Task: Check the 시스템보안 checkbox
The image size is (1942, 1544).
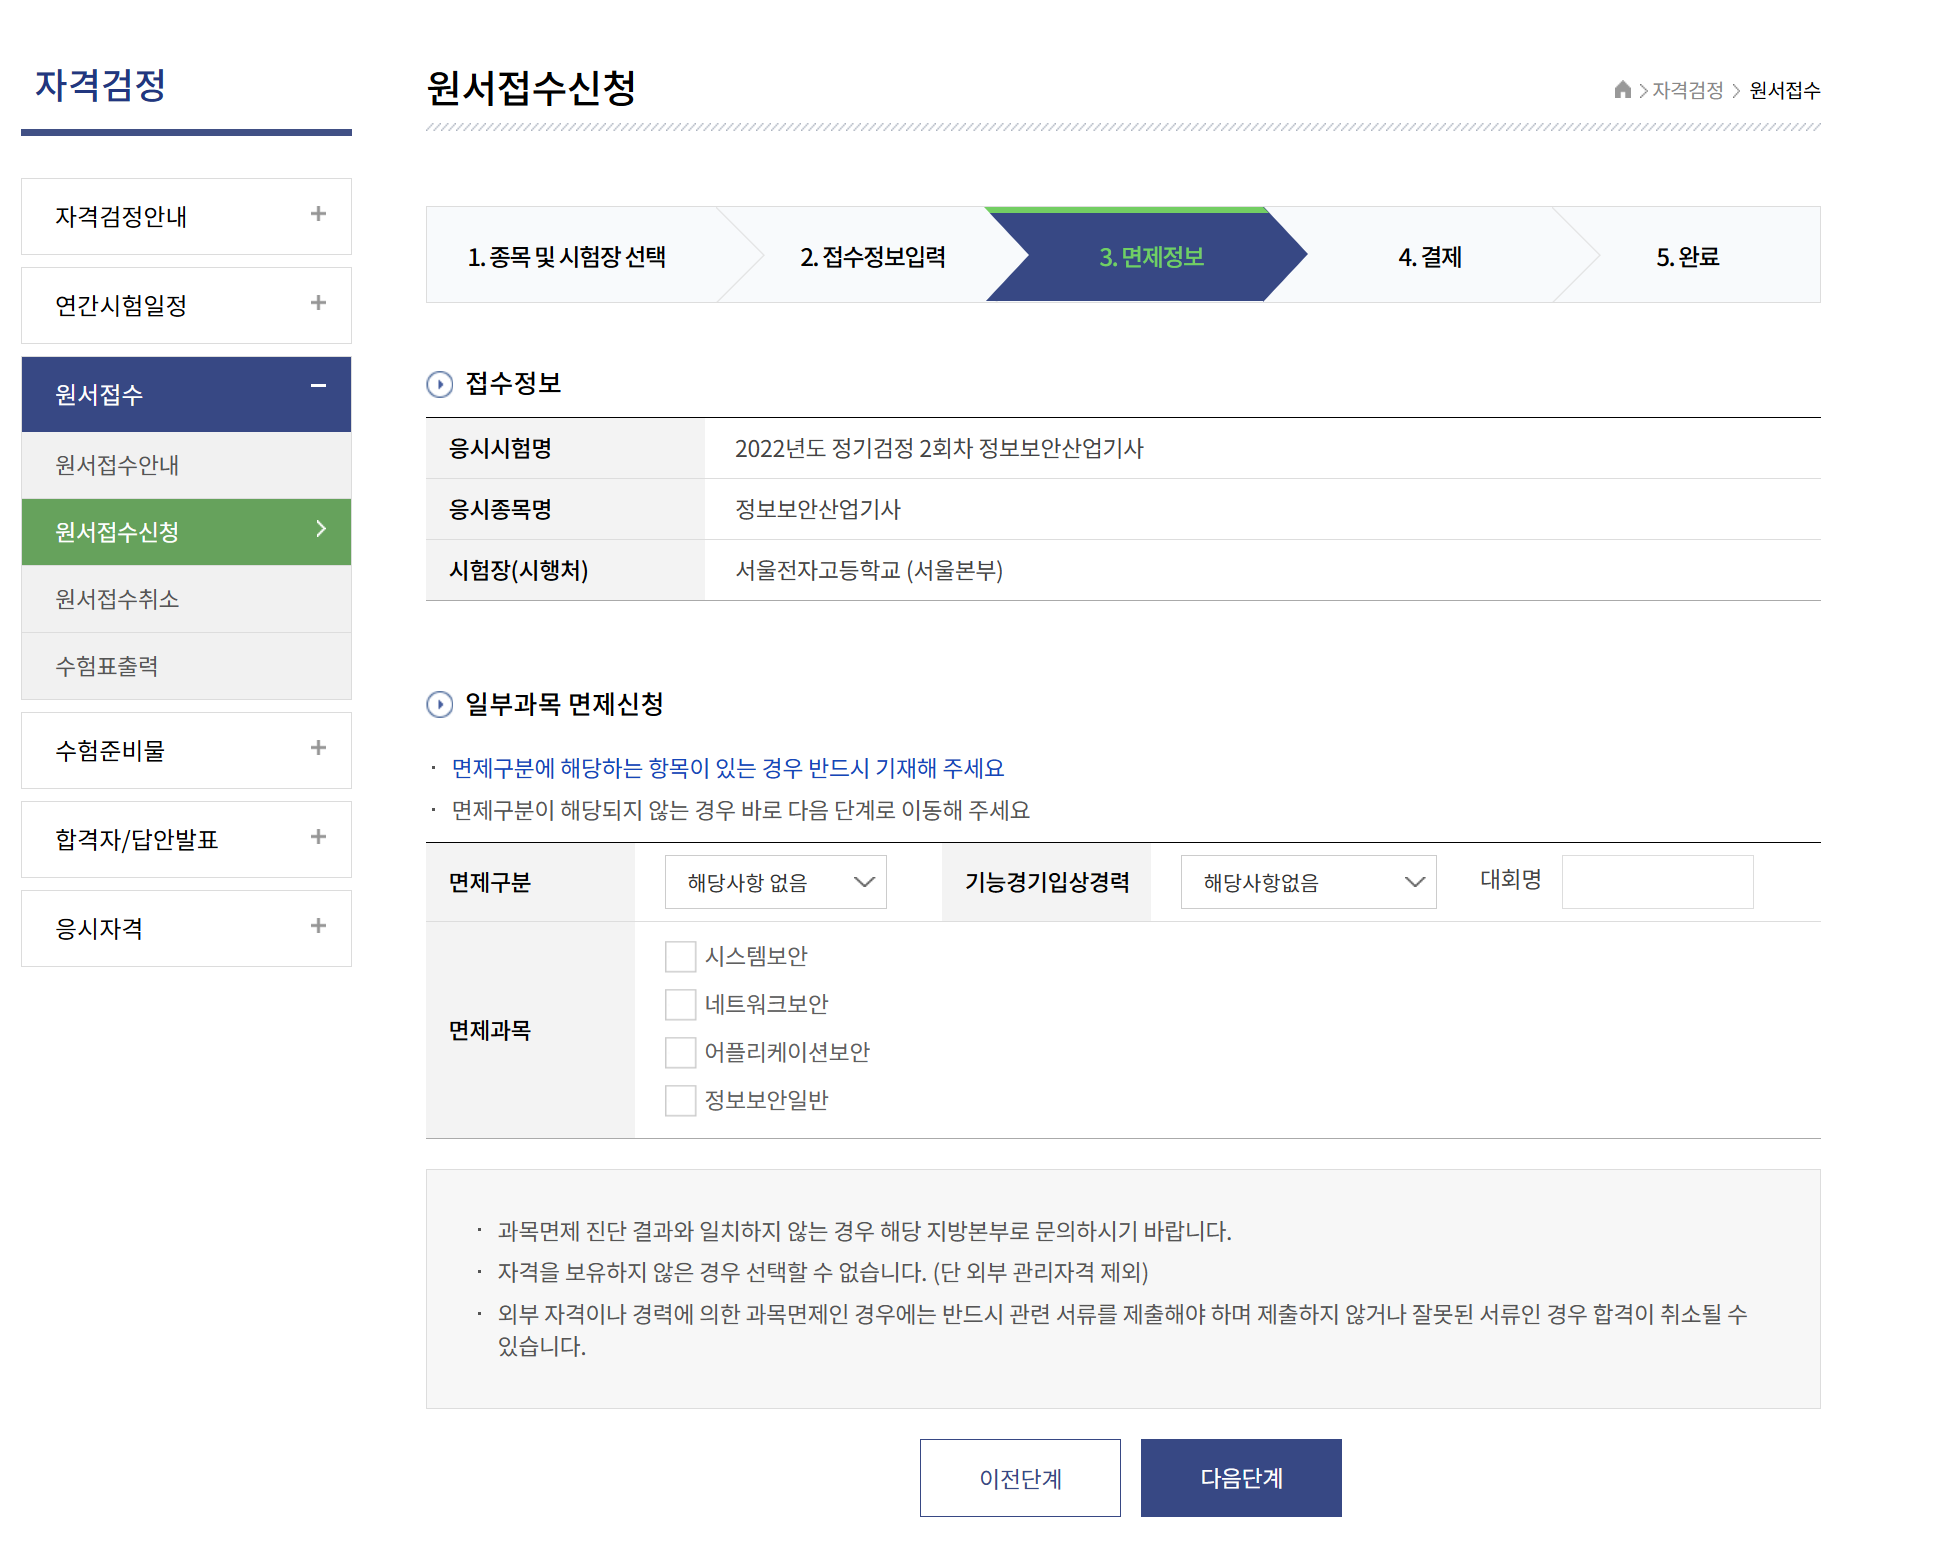Action: tap(681, 957)
